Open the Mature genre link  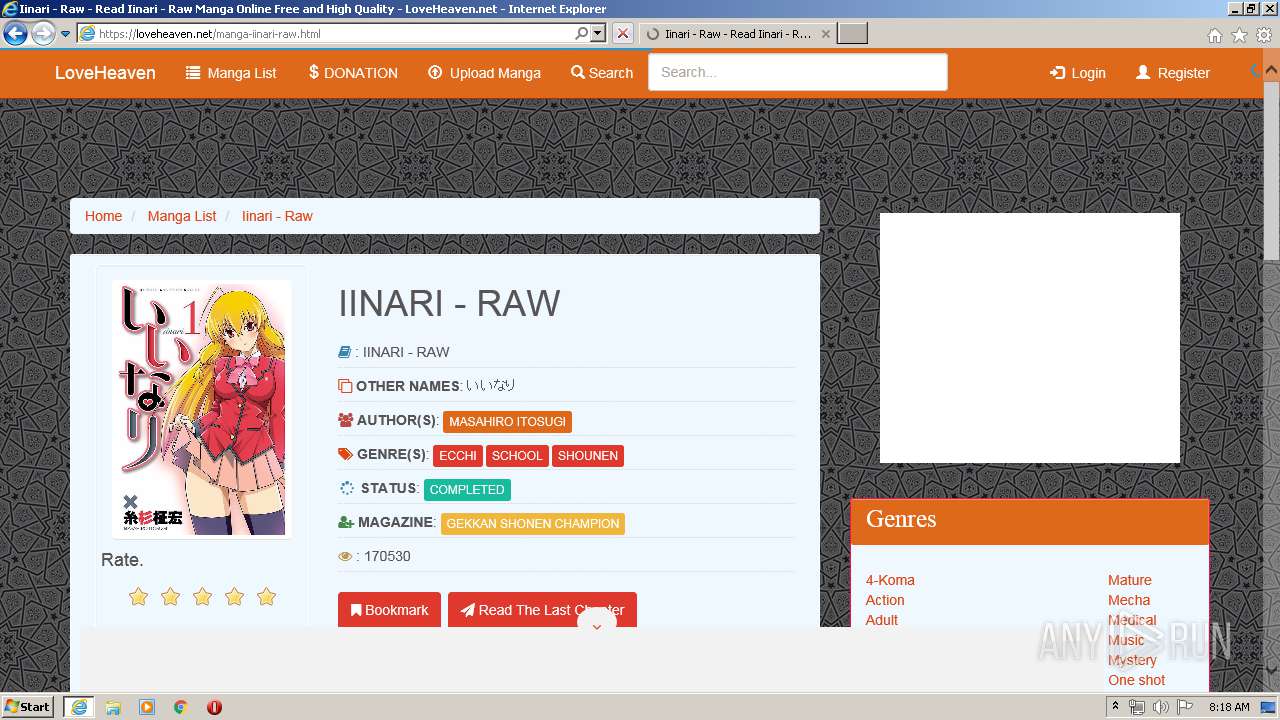(1130, 580)
